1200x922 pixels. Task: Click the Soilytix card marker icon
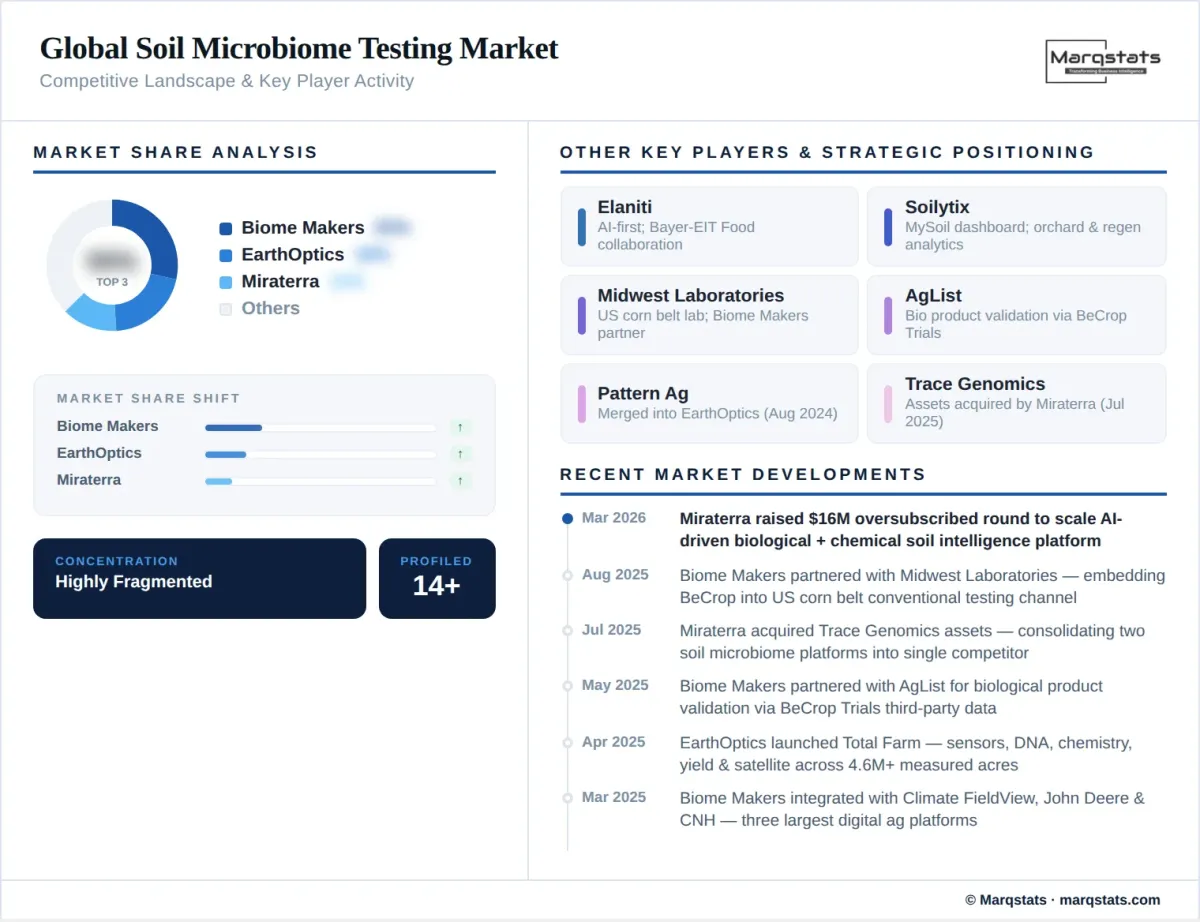[x=888, y=226]
